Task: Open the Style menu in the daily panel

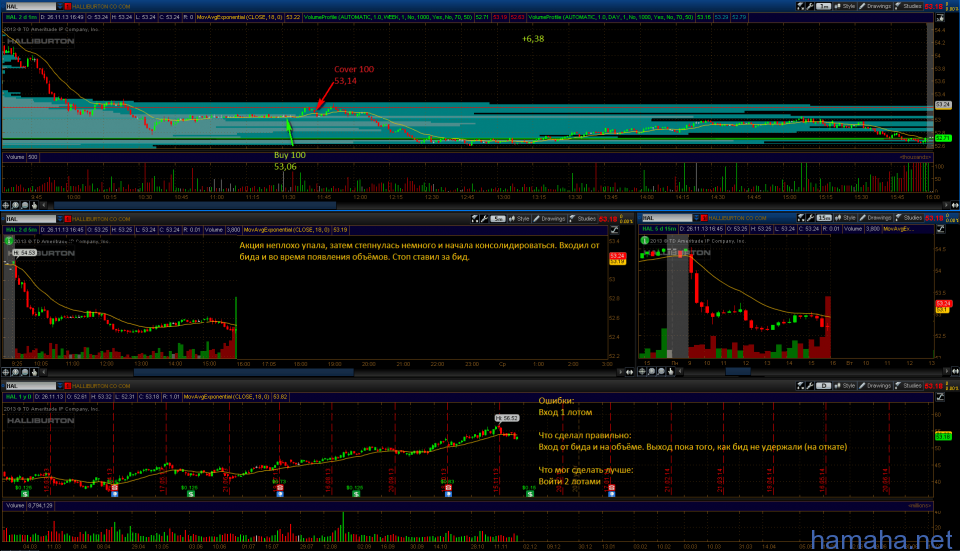Action: pyautogui.click(x=845, y=386)
